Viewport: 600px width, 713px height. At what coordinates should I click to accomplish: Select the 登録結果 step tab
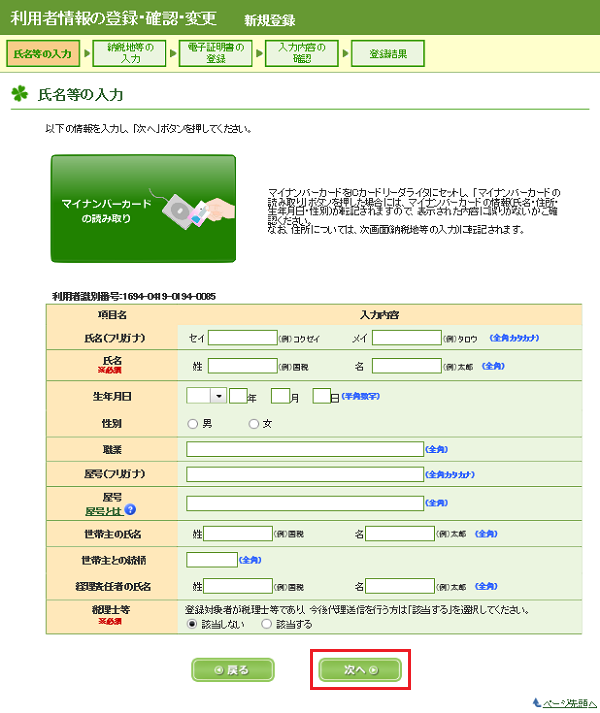point(388,54)
